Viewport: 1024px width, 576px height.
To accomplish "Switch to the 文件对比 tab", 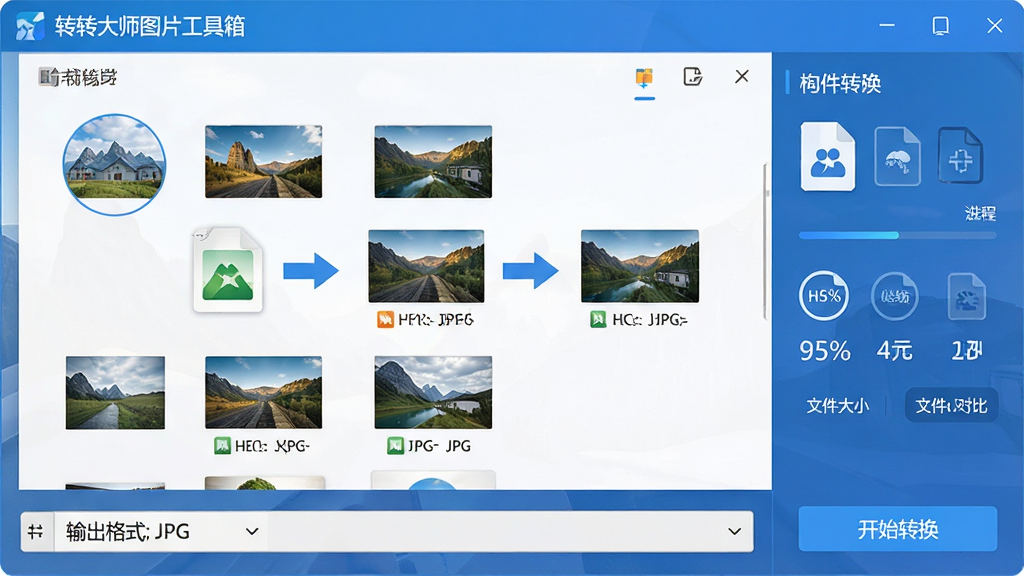I will click(x=951, y=406).
